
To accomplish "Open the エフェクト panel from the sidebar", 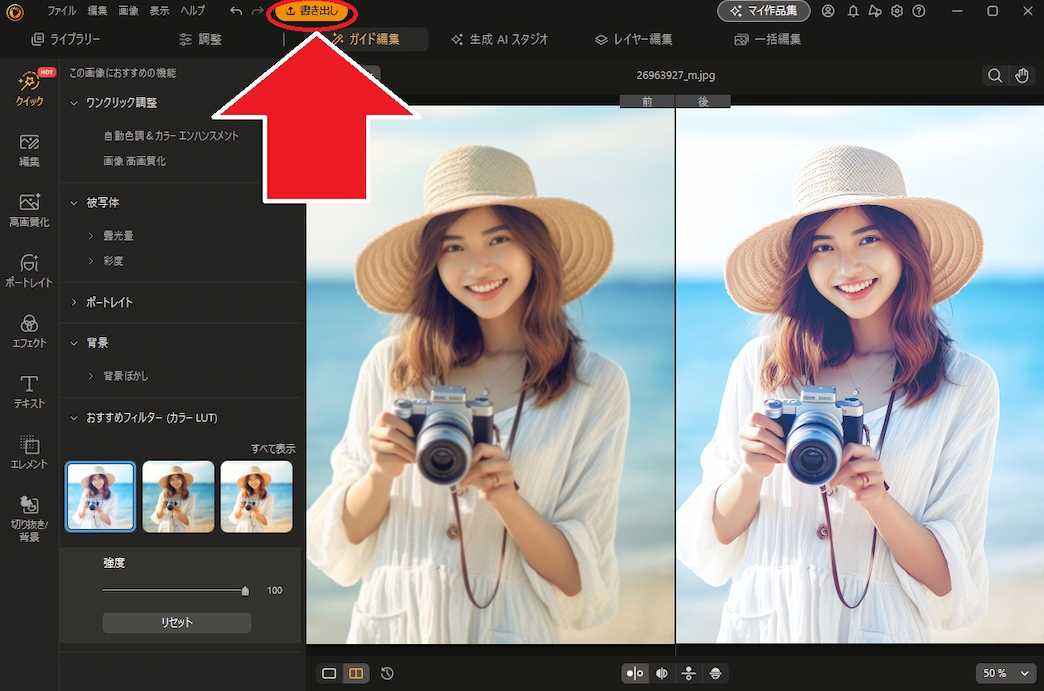I will [x=28, y=330].
